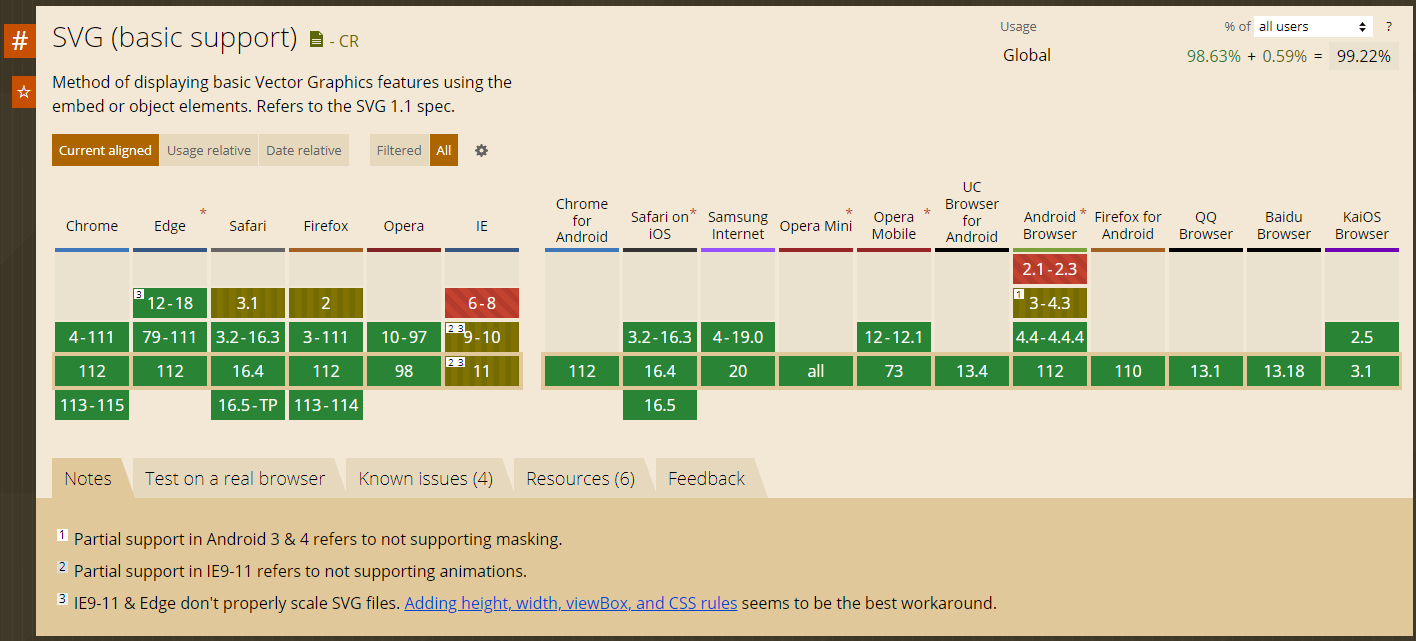
Task: Click Chrome for Android column header
Action: (582, 220)
